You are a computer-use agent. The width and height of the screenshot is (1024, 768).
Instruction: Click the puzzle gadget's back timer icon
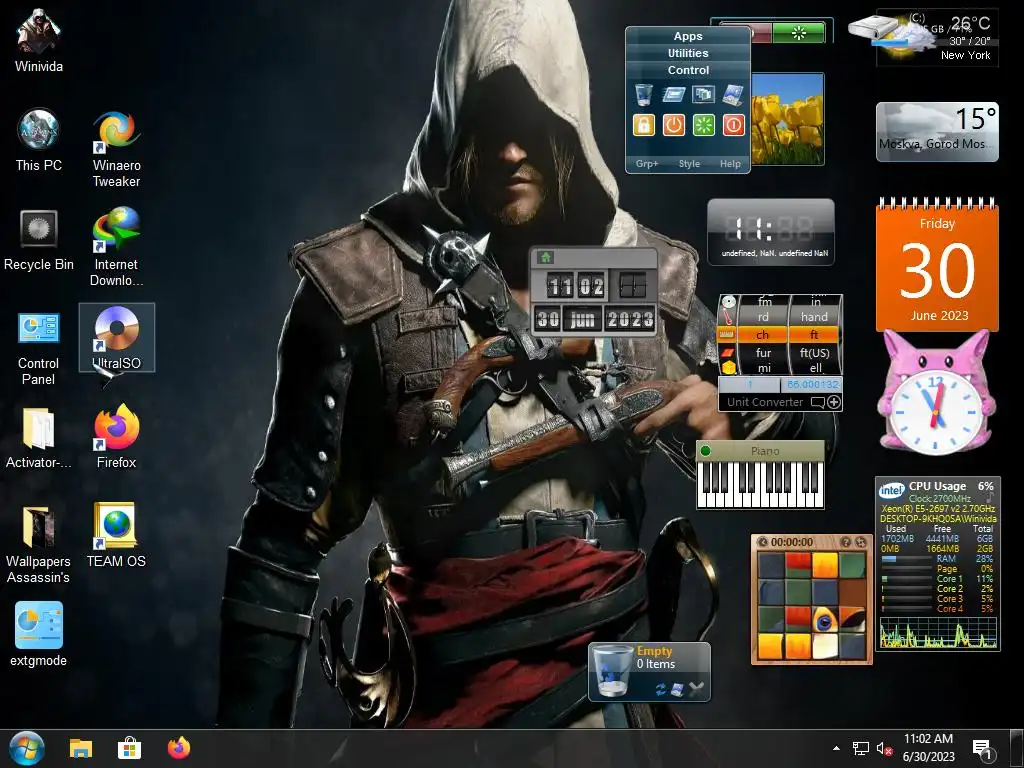click(x=762, y=542)
